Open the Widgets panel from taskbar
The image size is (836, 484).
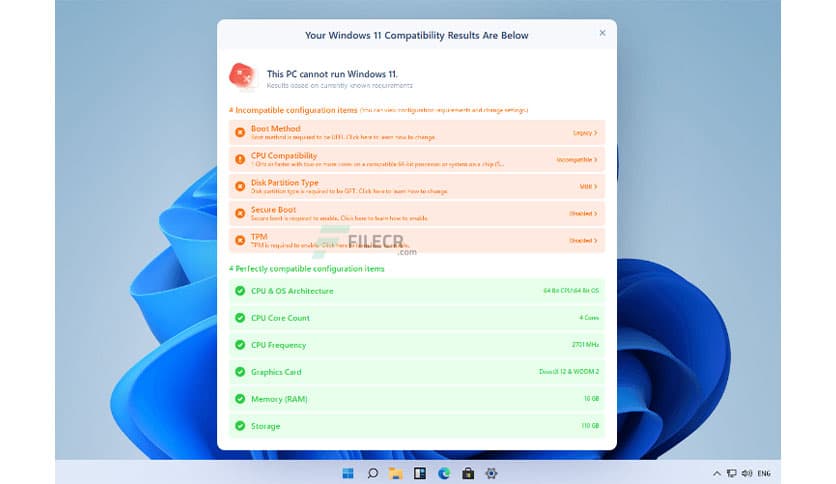click(420, 473)
